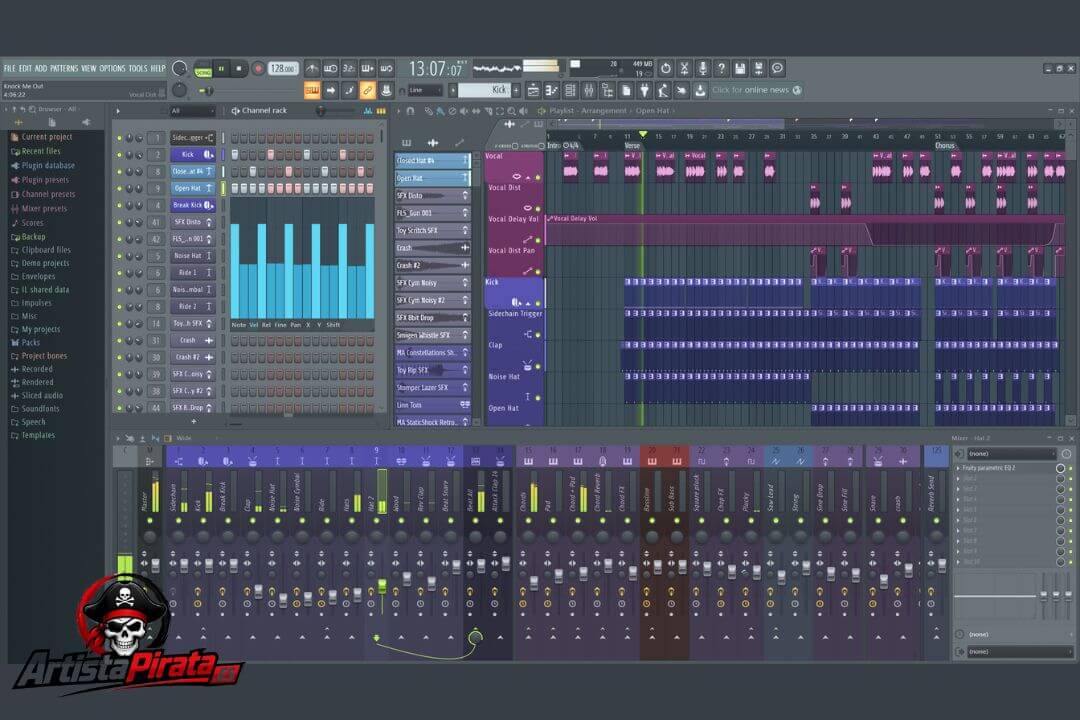Open the FILE menu
The image size is (1080, 720).
[10, 68]
